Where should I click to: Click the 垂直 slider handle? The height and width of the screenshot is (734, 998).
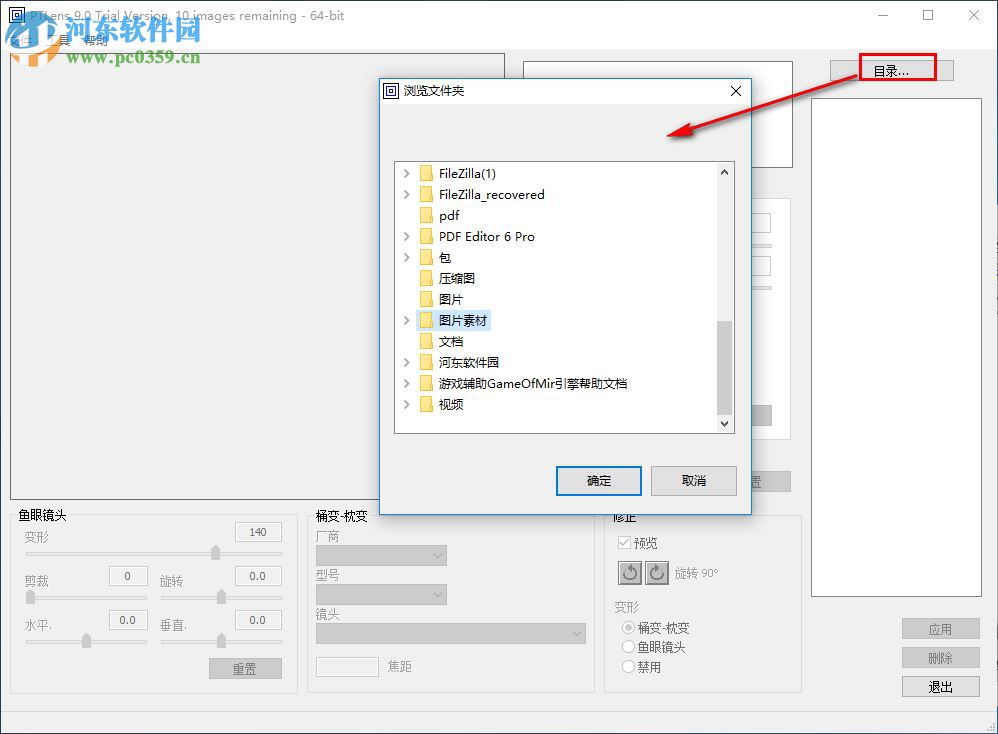[x=221, y=640]
